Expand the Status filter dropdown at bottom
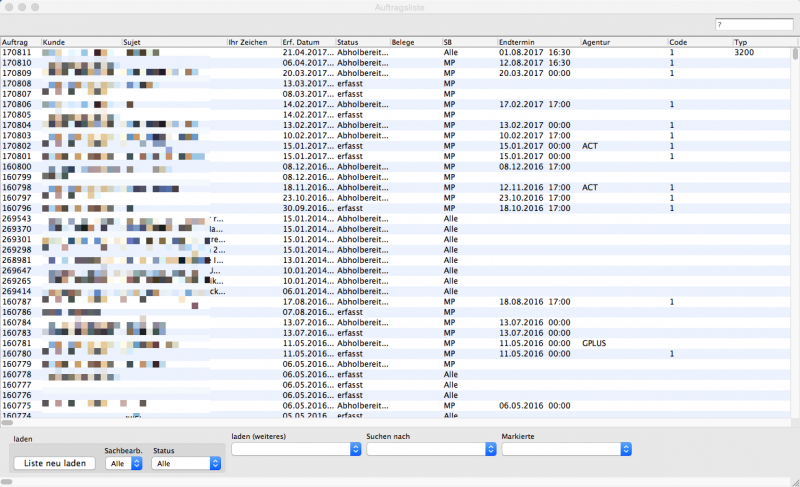Image resolution: width=800 pixels, height=487 pixels. coord(186,463)
